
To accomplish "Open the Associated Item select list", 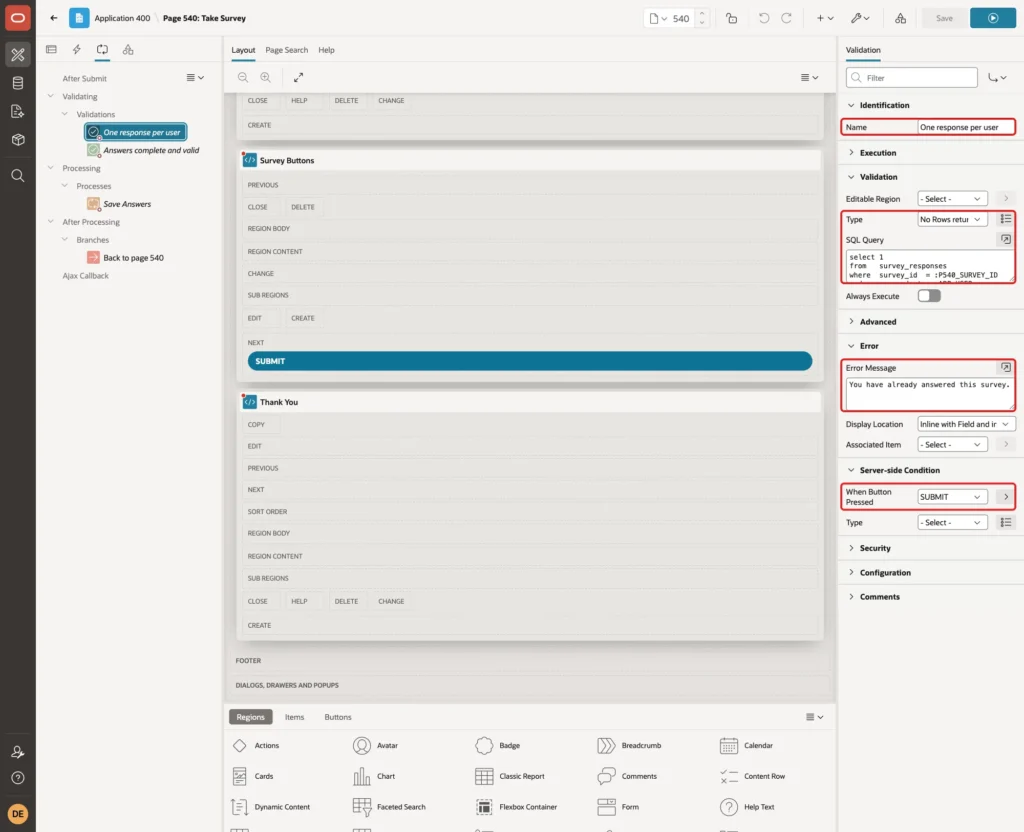I will click(x=952, y=445).
